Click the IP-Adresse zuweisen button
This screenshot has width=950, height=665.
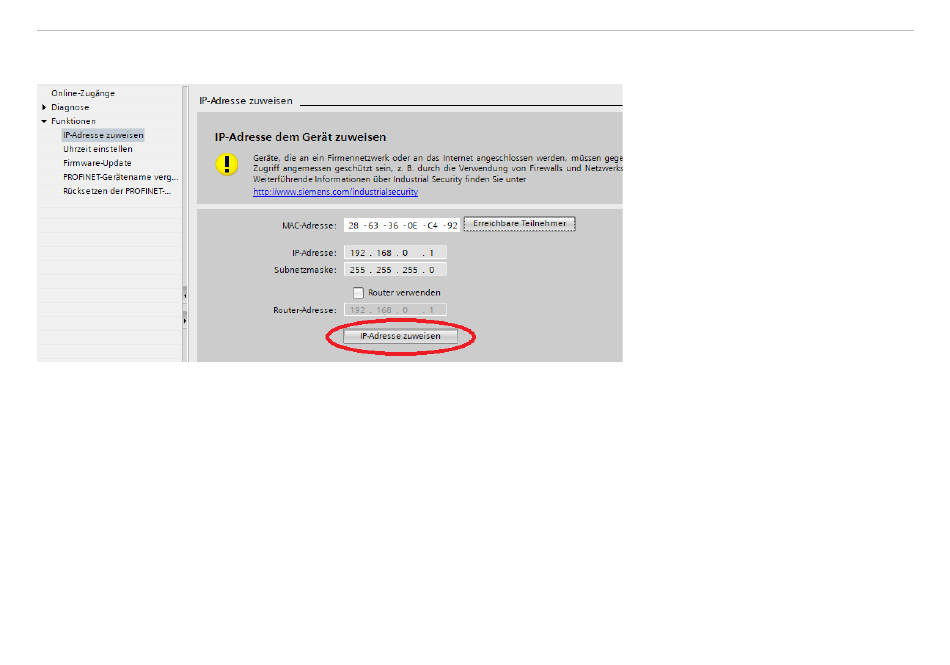pos(400,336)
